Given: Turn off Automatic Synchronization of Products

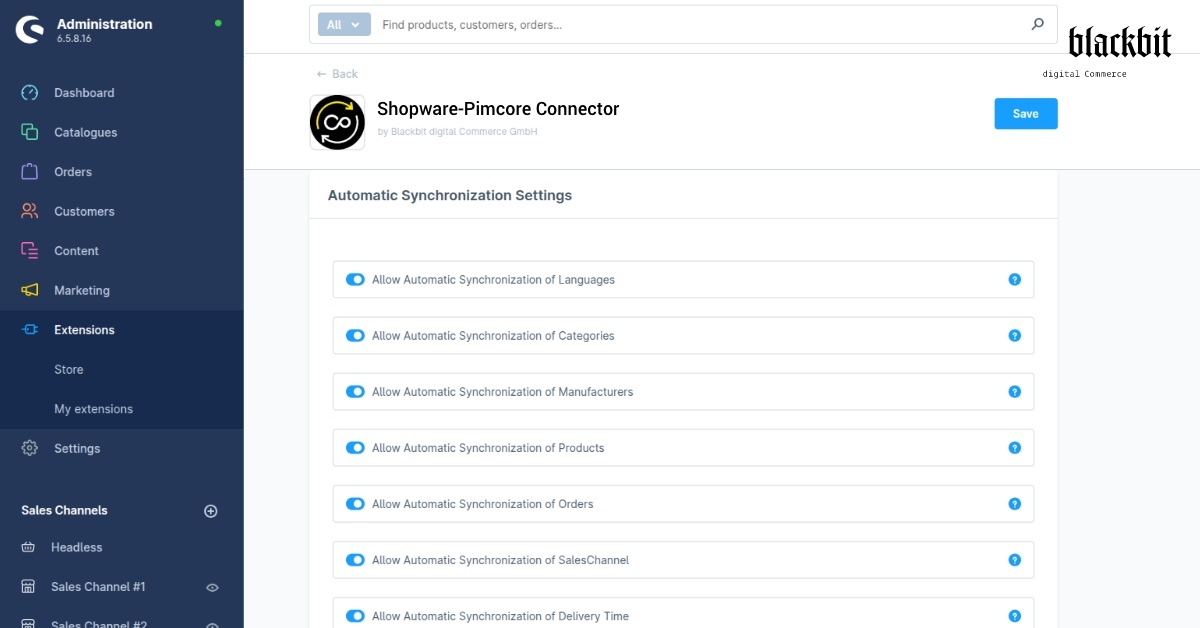Looking at the screenshot, I should pos(355,447).
